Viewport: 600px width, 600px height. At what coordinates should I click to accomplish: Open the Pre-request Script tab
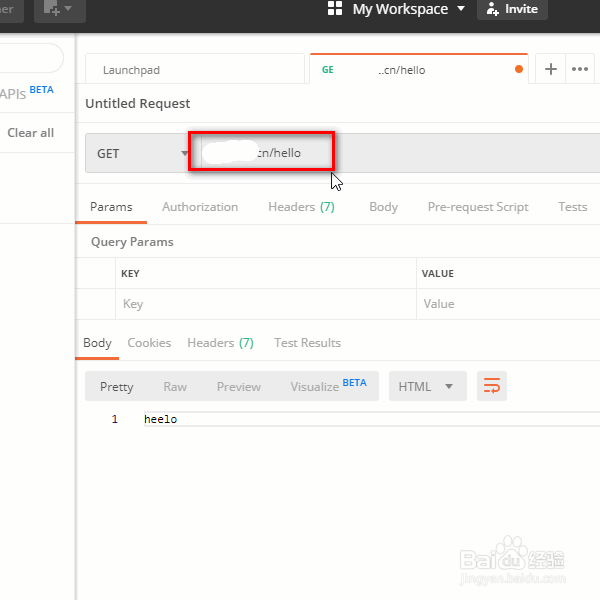point(478,207)
